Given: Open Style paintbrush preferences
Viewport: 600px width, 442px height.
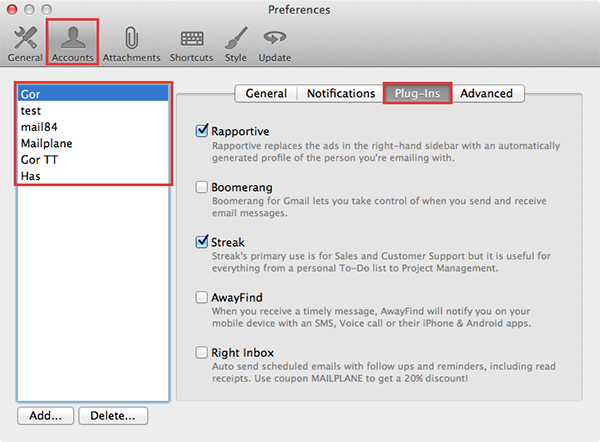Looking at the screenshot, I should [x=236, y=43].
